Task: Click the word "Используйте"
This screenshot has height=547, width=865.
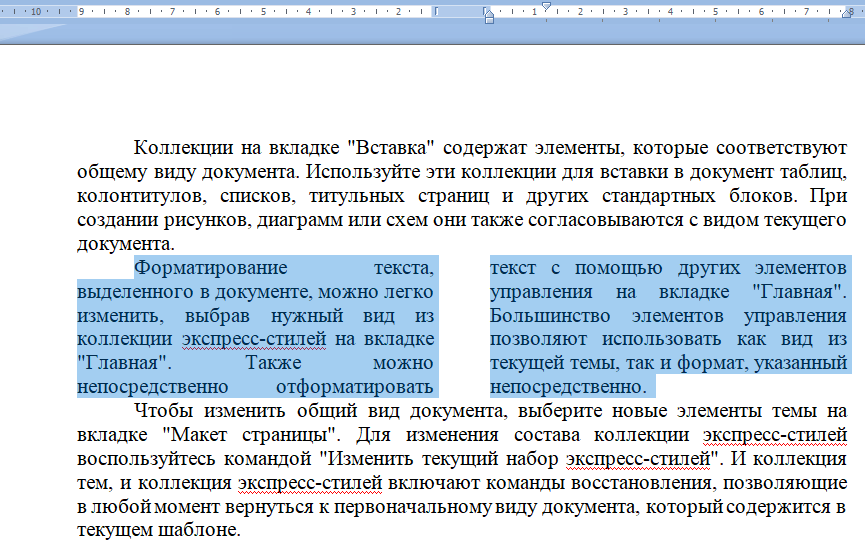Action: tap(363, 172)
